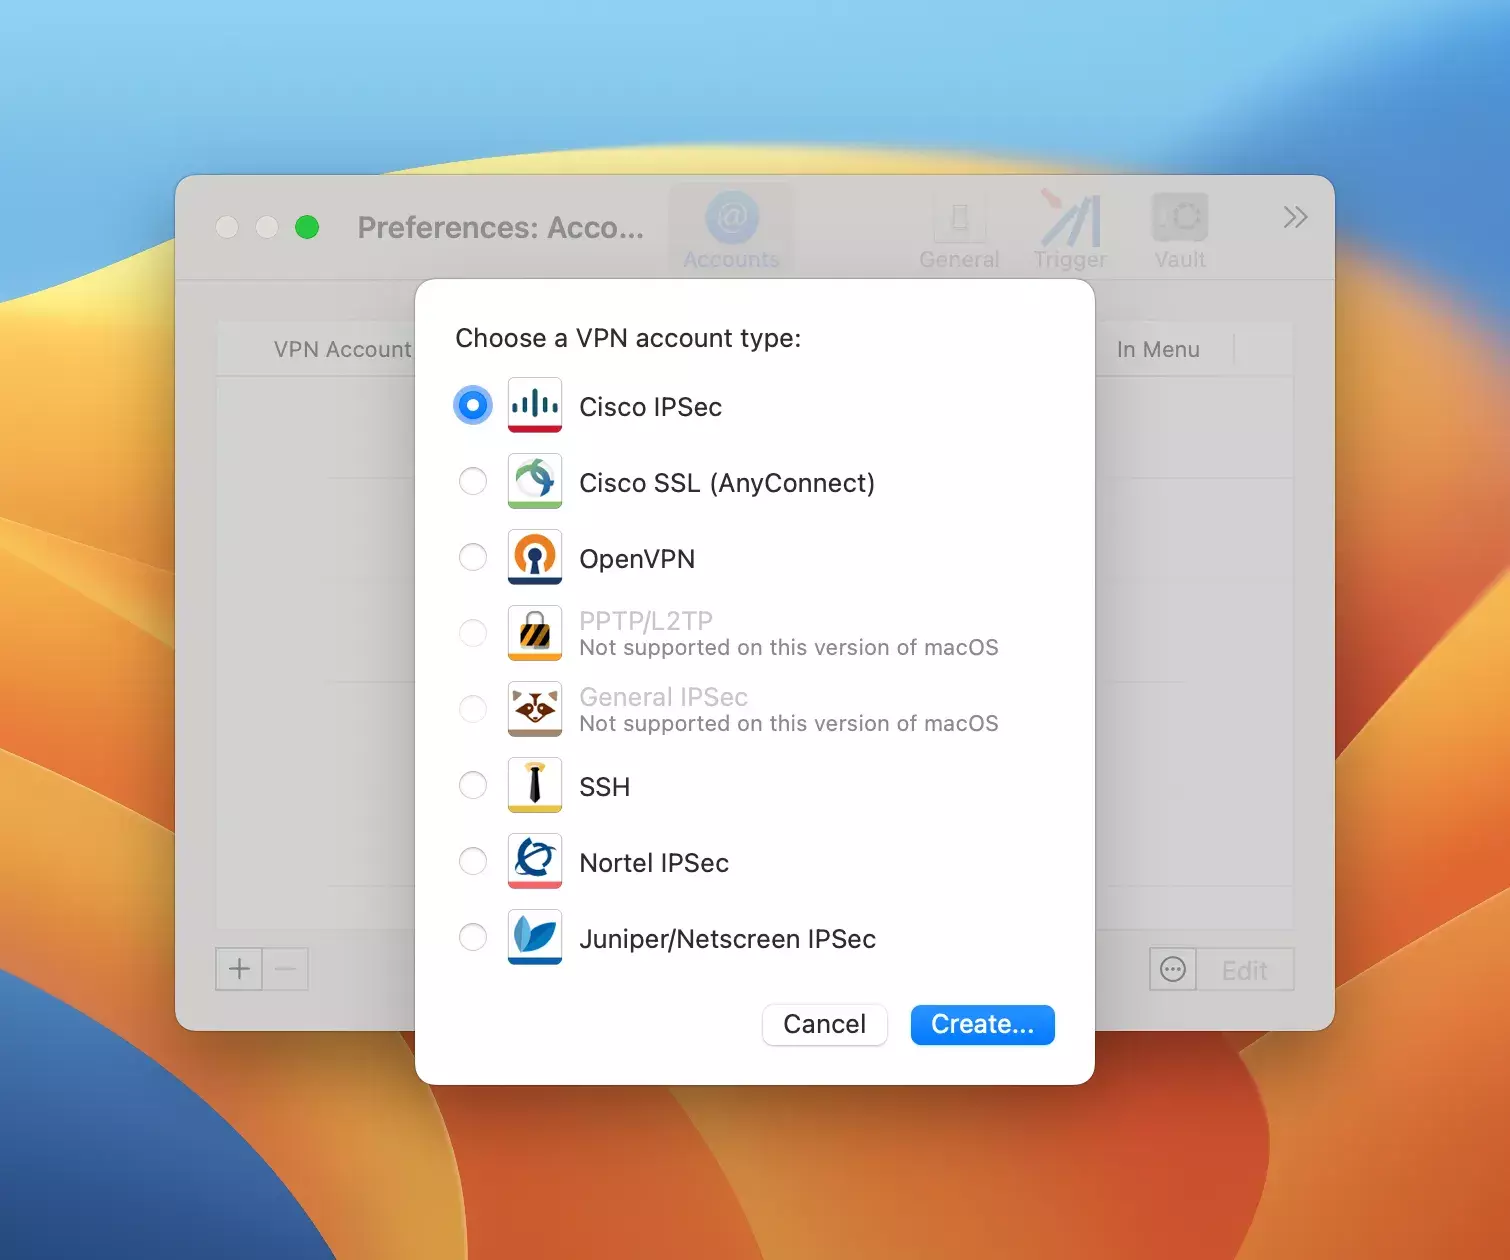1510x1260 pixels.
Task: Click the Juniper/Netscreen leaf icon
Action: tap(535, 937)
